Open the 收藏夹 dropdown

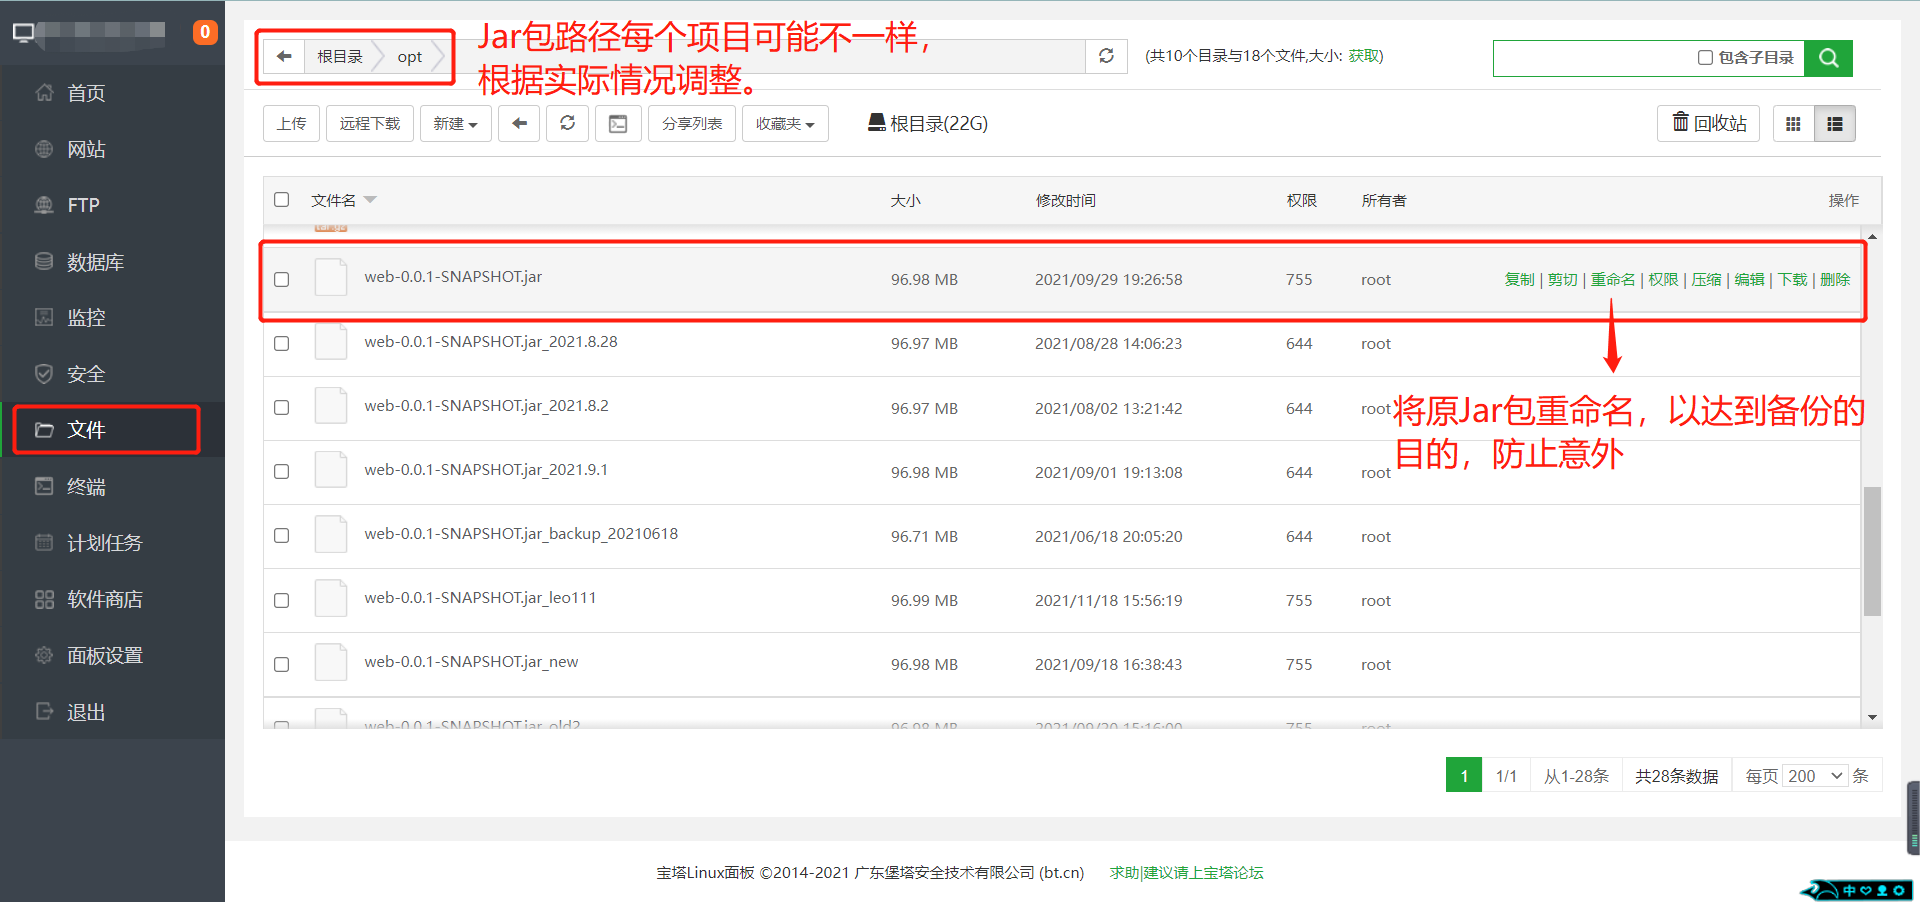784,123
